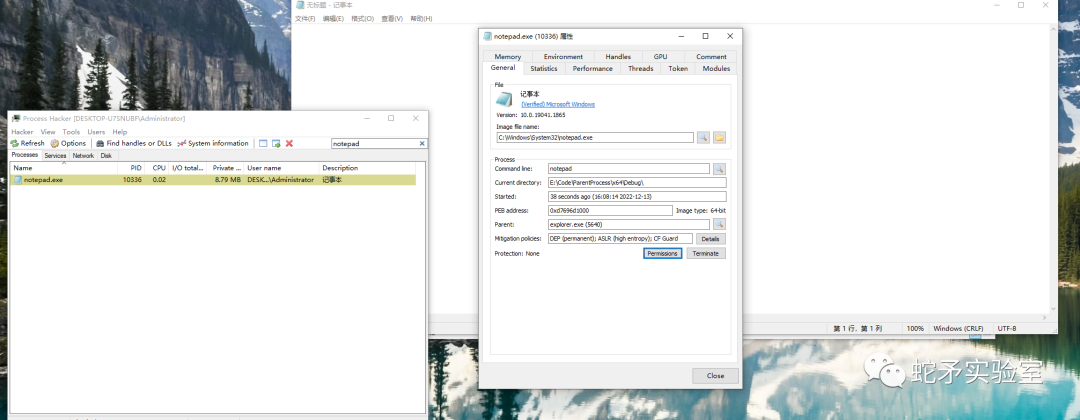Image resolution: width=1080 pixels, height=420 pixels.
Task: Open the 编辑(E) menu in Notepad
Action: (333, 19)
